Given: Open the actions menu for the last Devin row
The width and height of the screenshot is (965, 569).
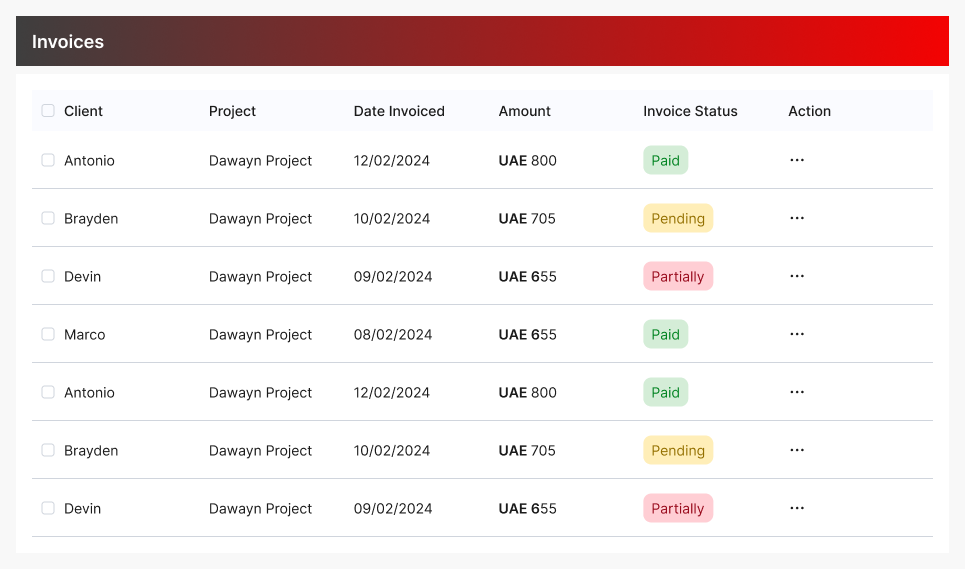Looking at the screenshot, I should tap(796, 508).
